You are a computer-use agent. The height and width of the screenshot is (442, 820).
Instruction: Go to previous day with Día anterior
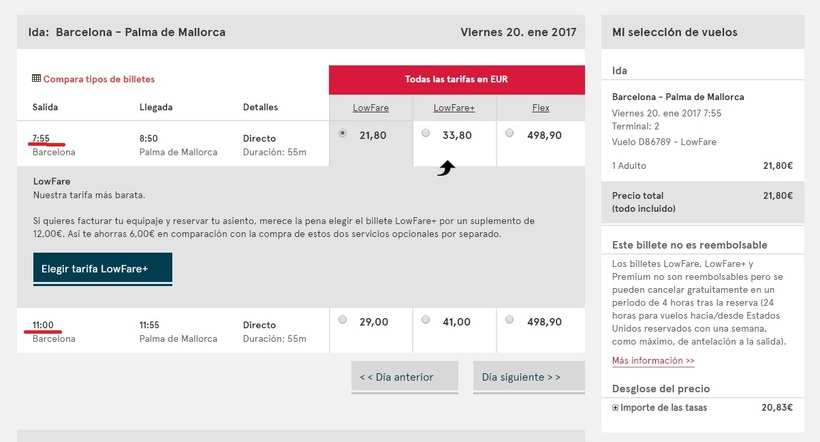pyautogui.click(x=396, y=377)
